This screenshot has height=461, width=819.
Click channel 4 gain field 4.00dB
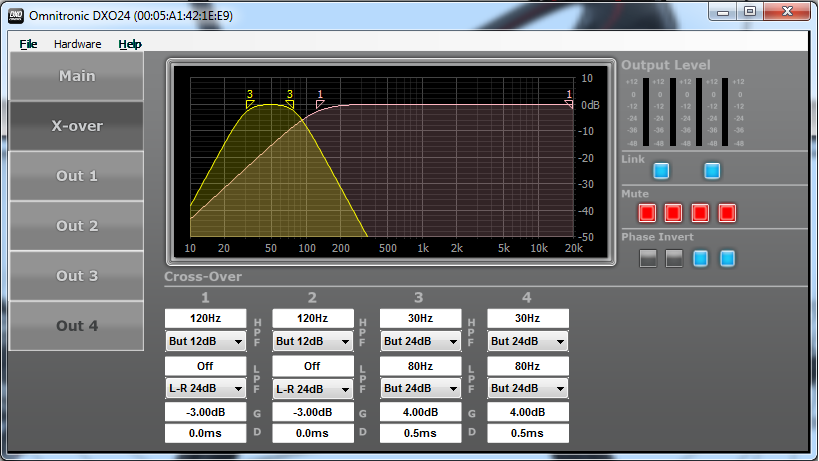528,412
